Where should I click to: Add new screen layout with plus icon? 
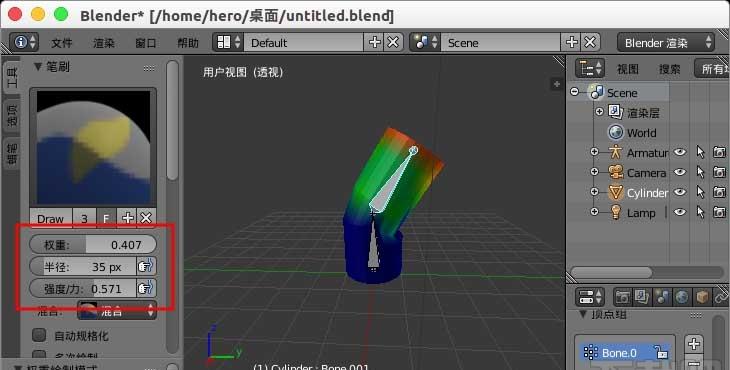coord(374,42)
